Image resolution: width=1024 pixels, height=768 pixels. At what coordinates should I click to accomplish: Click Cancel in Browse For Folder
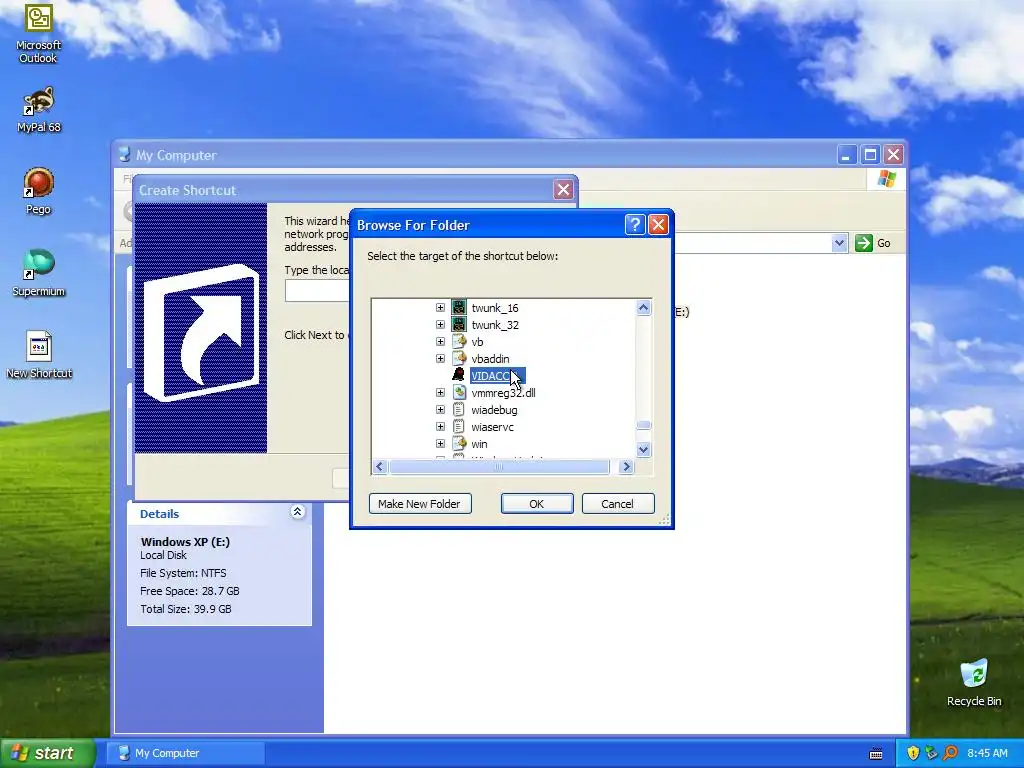(x=618, y=504)
